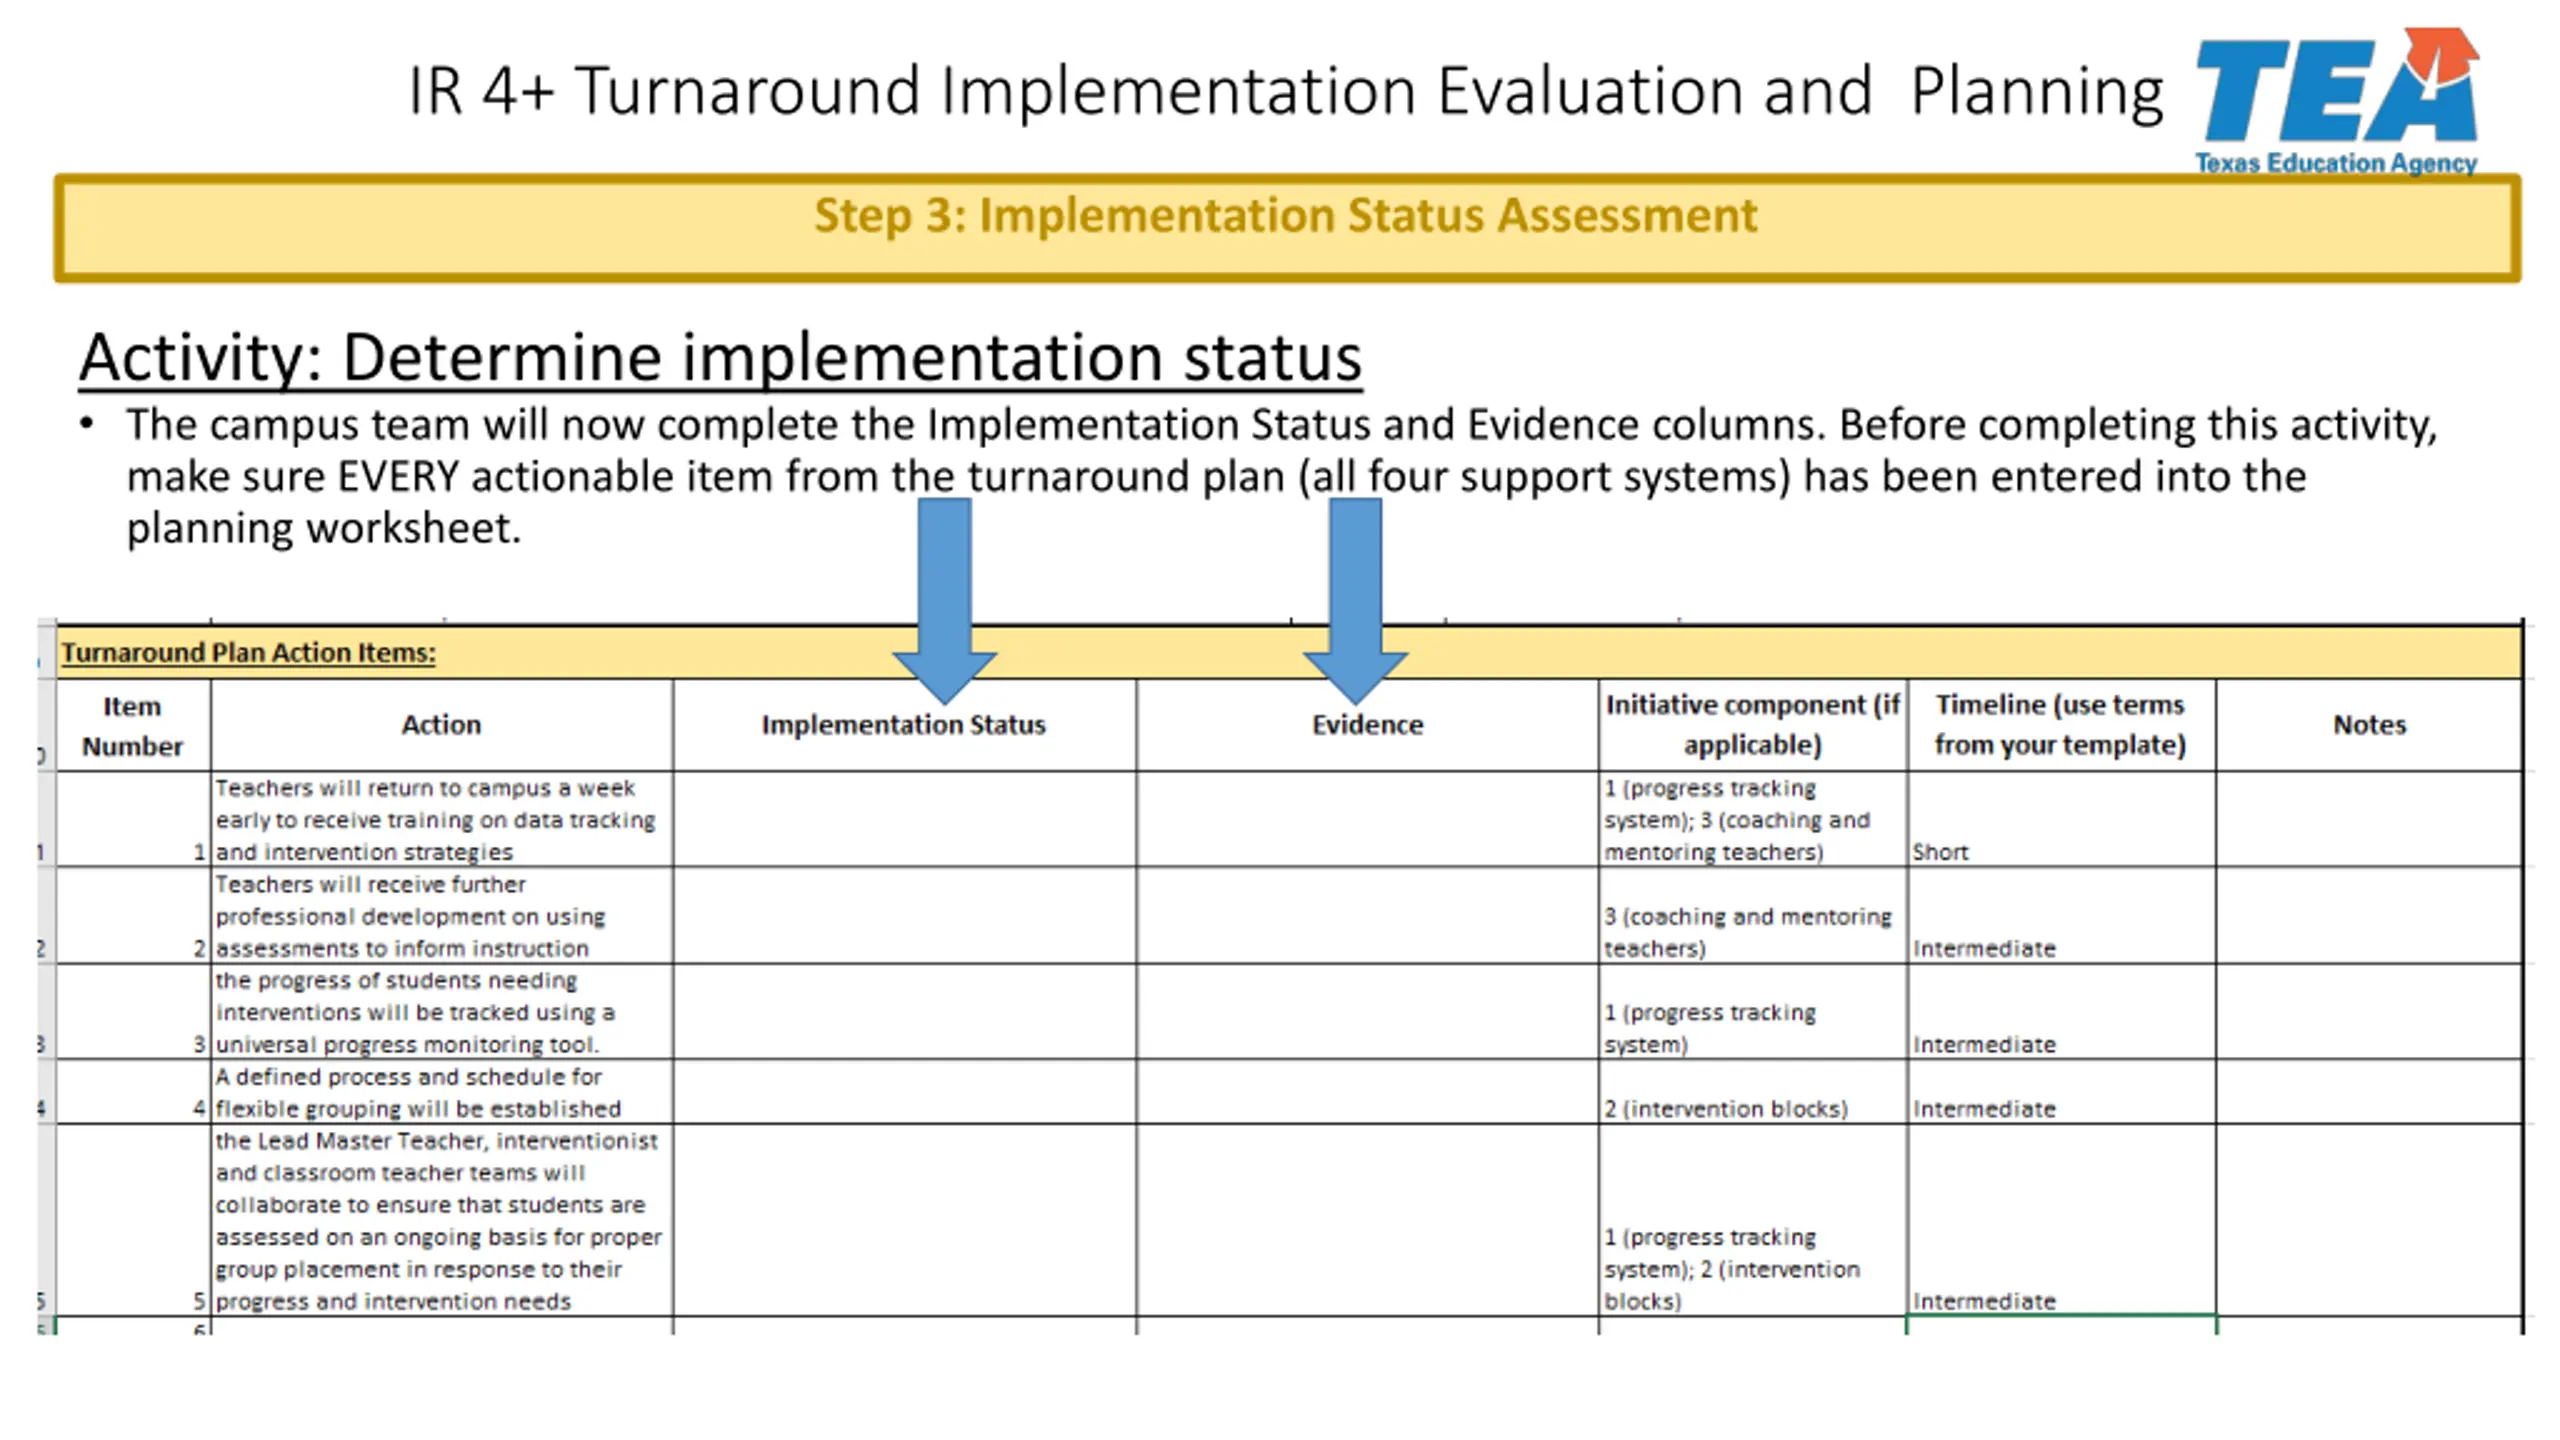The width and height of the screenshot is (2560, 1440).
Task: Click the item number cell '4'
Action: pos(133,1092)
